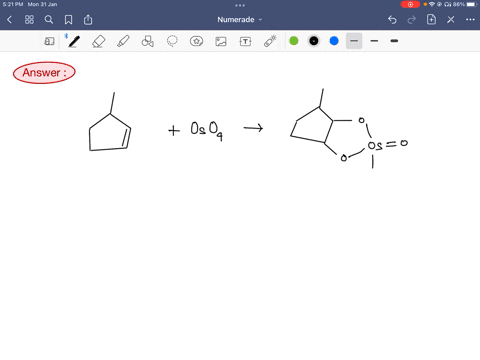
Task: Open the thumbnail grid view
Action: [x=29, y=20]
